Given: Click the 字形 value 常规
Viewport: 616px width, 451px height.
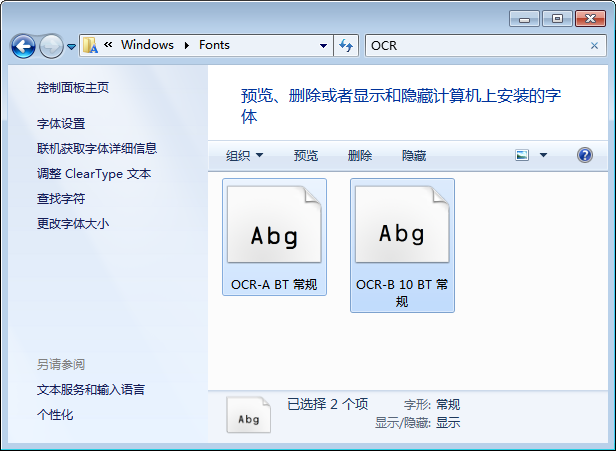Looking at the screenshot, I should 448,405.
